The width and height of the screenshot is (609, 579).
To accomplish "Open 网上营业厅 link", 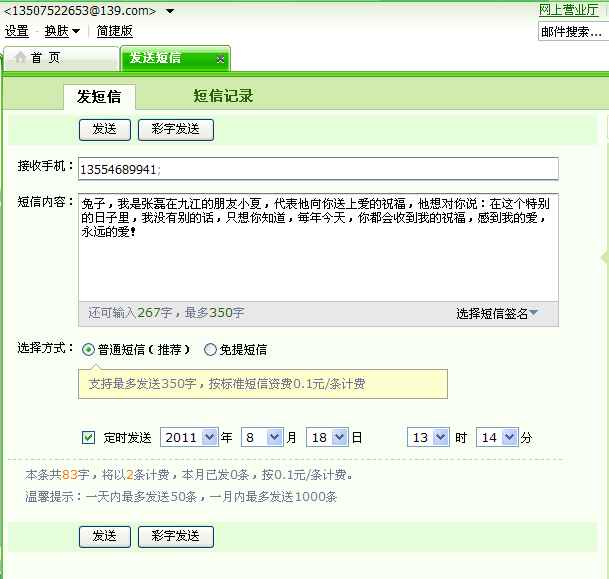I will (568, 9).
